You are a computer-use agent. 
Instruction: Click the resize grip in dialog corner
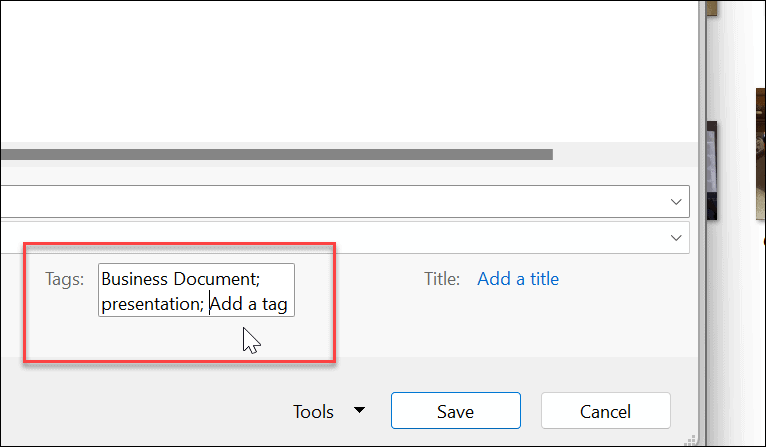689,438
